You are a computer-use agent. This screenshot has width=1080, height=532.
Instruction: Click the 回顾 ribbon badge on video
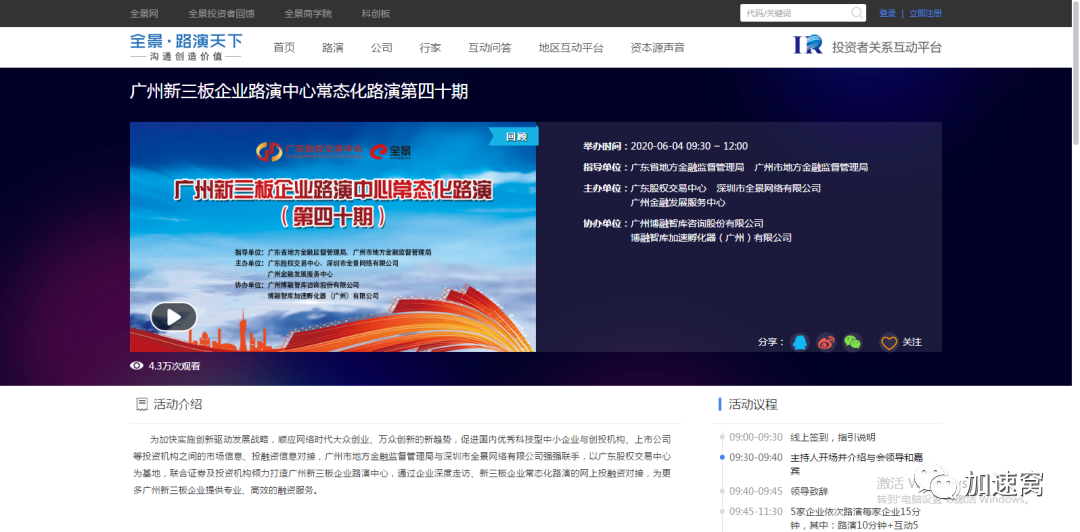515,136
